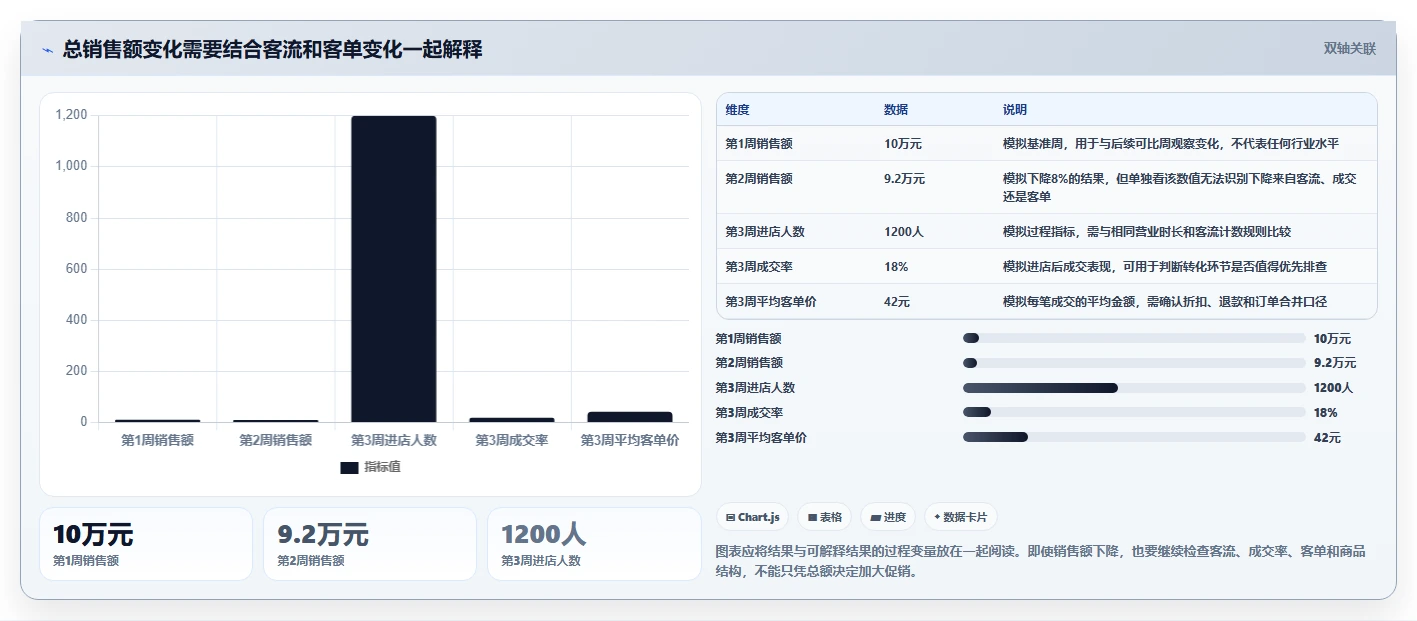Viewport: 1417px width, 621px height.
Task: Click the 第3周成交率 progress bar
Action: [1134, 412]
